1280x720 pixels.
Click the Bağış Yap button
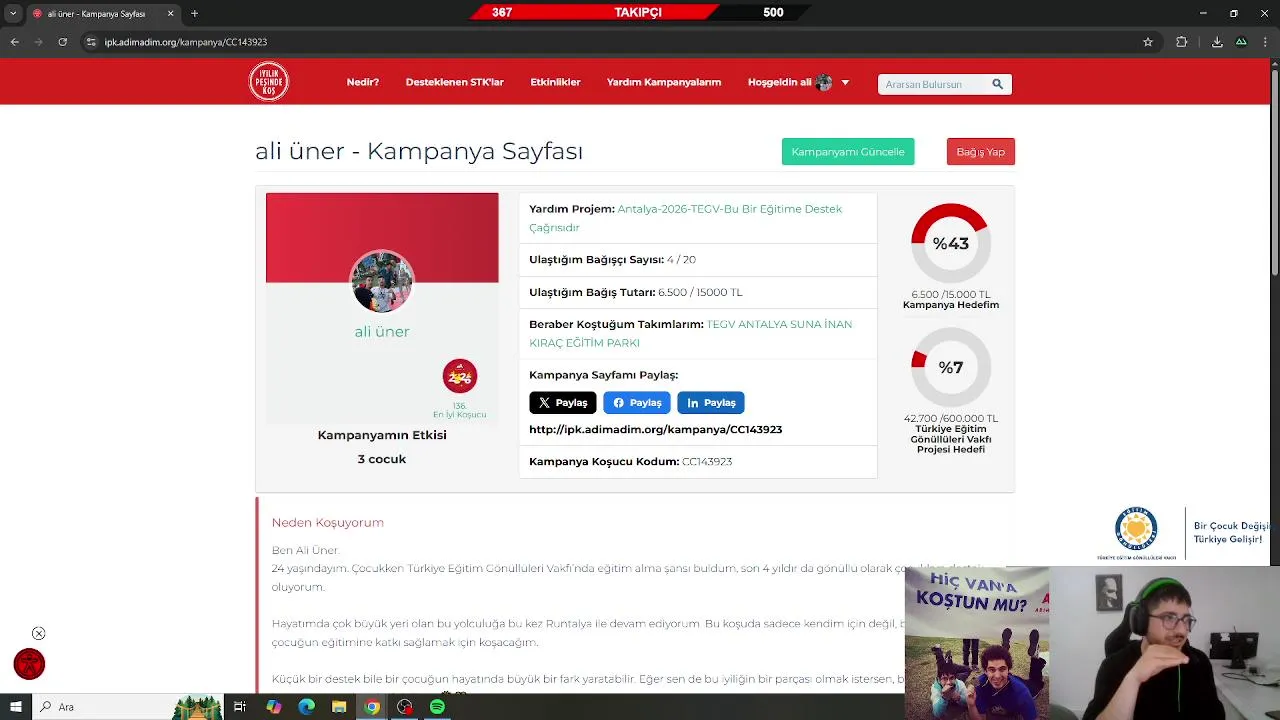[x=981, y=152]
